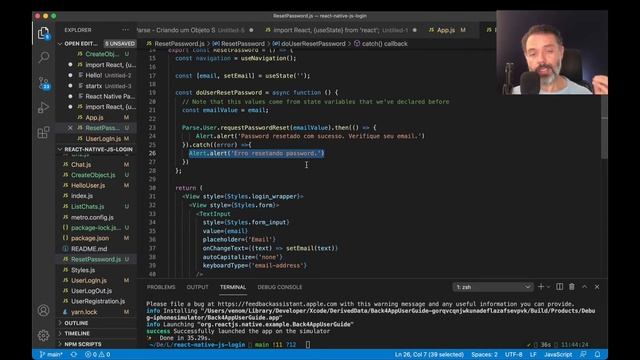Click the terminal command prompt line
Viewport: 640px width, 360px height.
point(229,344)
